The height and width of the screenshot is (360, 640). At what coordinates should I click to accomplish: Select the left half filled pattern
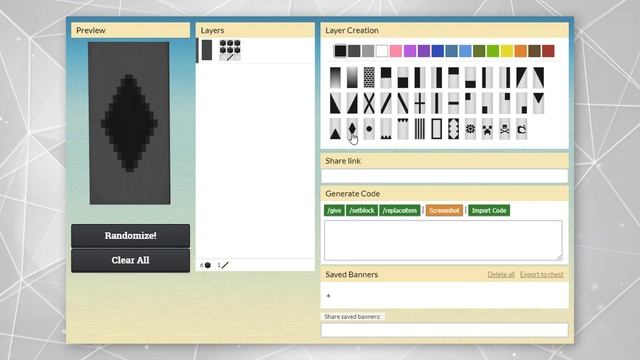pyautogui.click(x=420, y=78)
